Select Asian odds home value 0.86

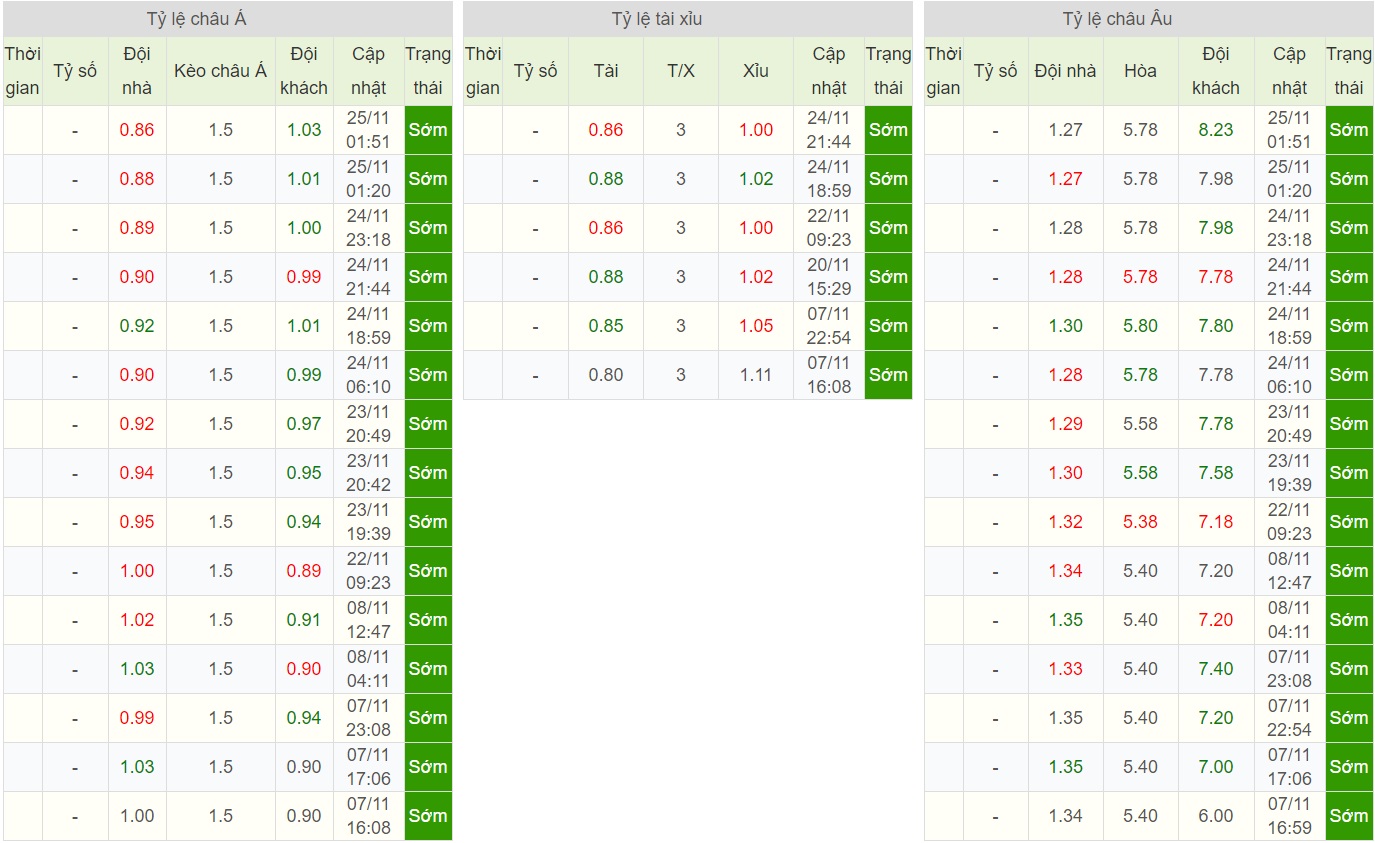click(137, 130)
